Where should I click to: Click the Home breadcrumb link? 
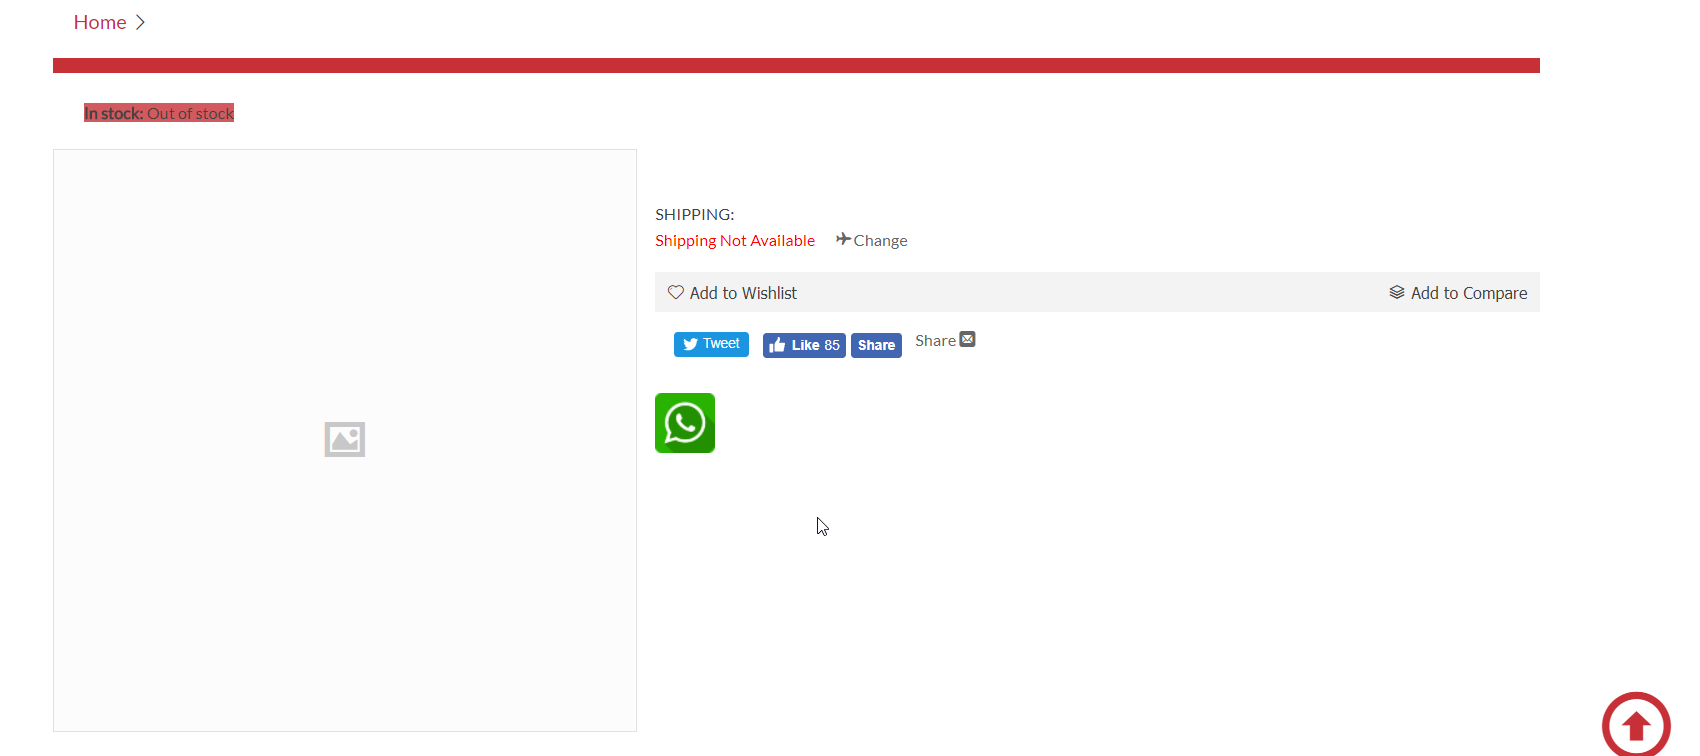pyautogui.click(x=100, y=22)
